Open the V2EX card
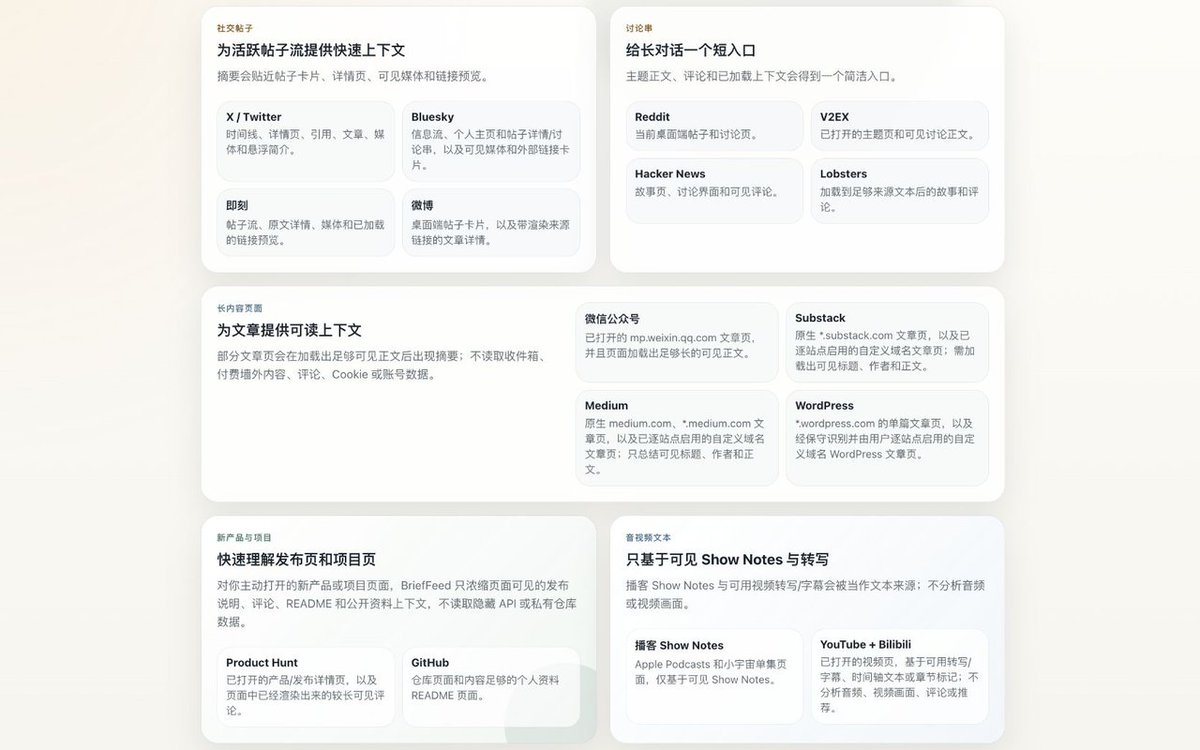This screenshot has width=1200, height=750. [900, 126]
